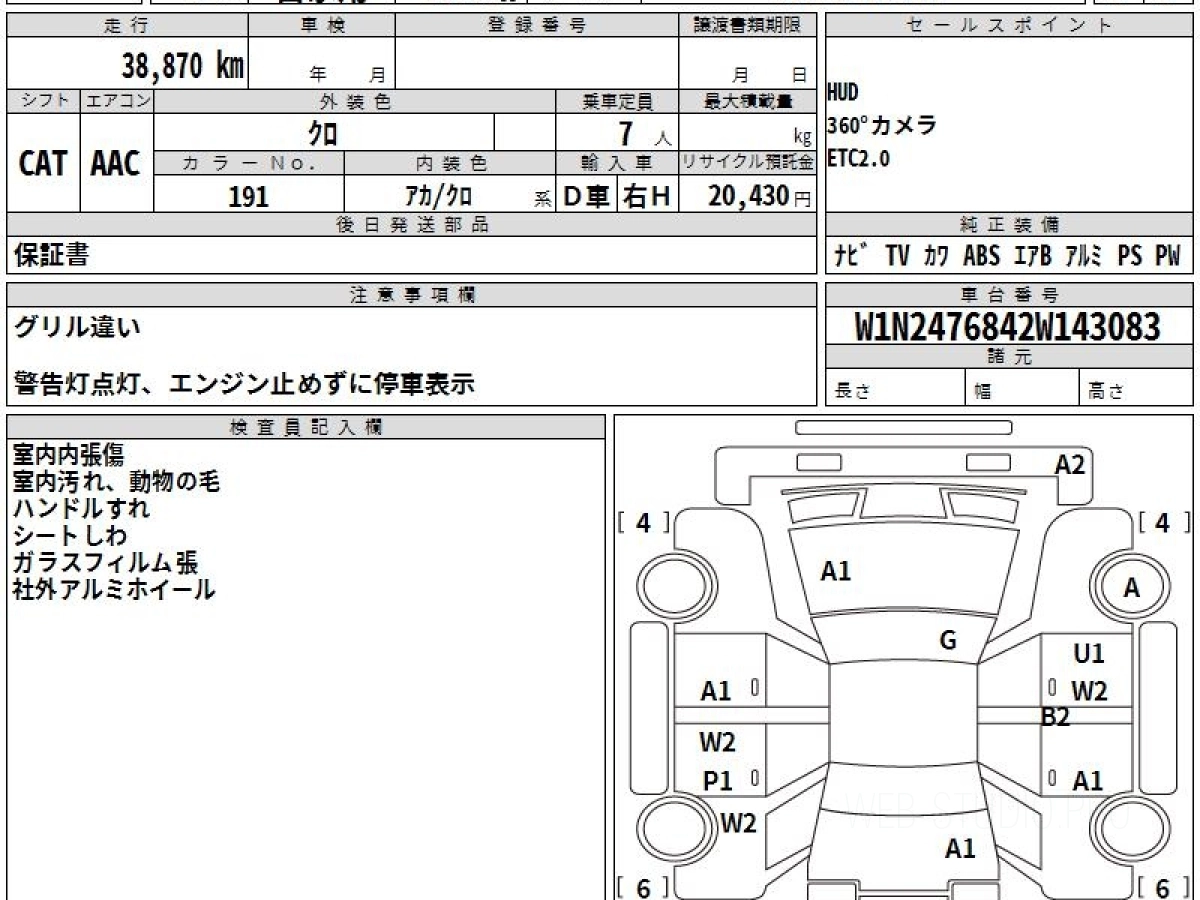Click the CAT shift type cell

coord(43,163)
